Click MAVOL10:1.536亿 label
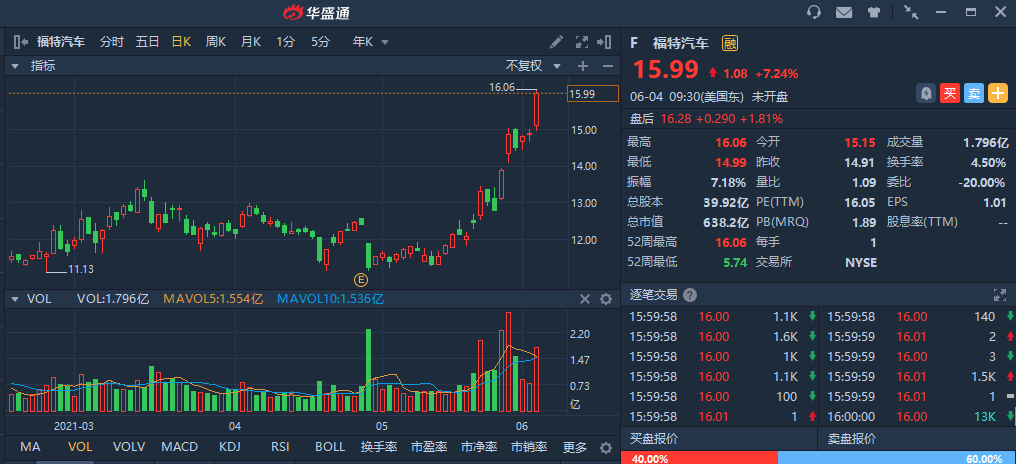The width and height of the screenshot is (1016, 464). [x=330, y=299]
